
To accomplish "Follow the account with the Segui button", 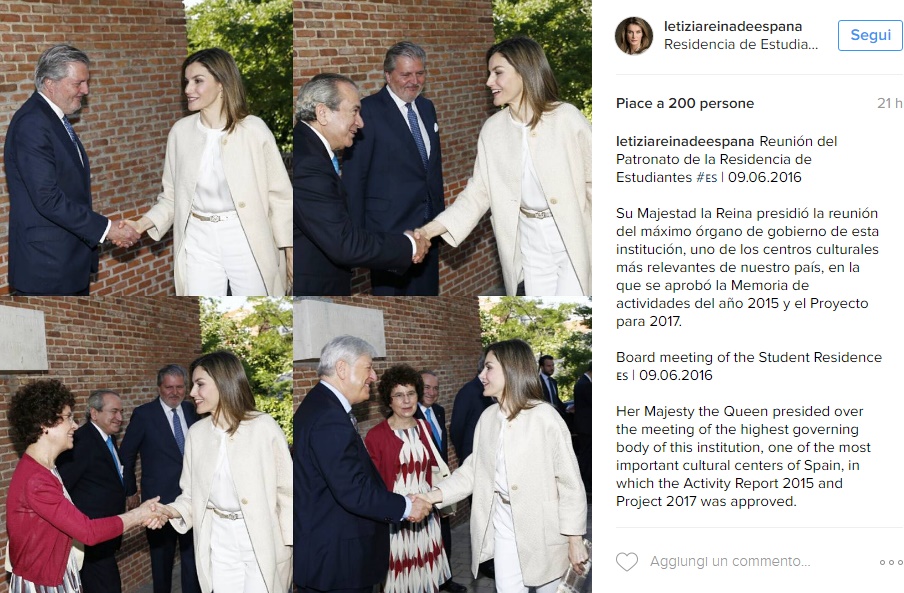I will [x=870, y=35].
